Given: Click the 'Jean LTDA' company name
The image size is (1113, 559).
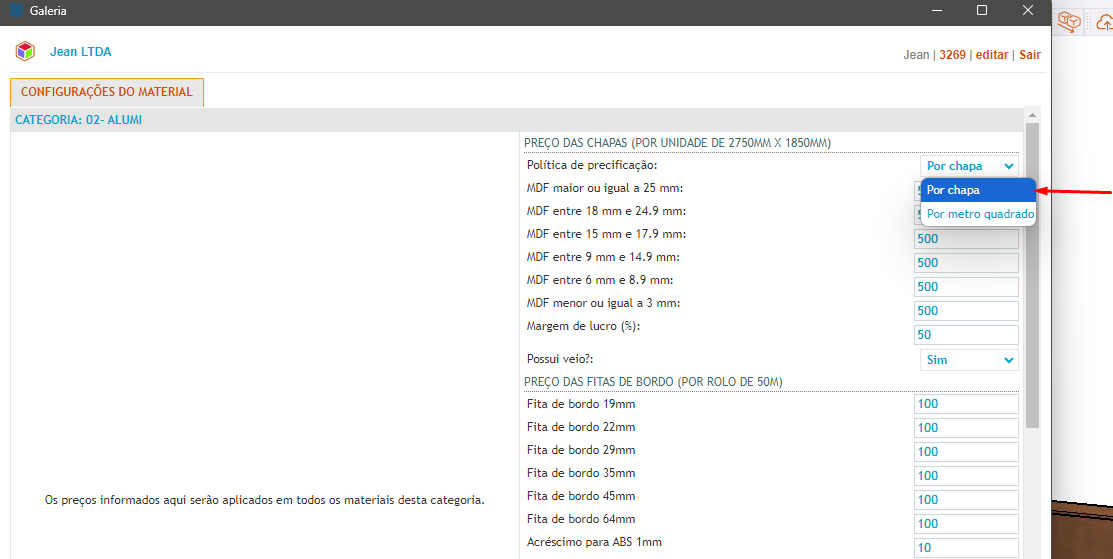Looking at the screenshot, I should click(81, 52).
